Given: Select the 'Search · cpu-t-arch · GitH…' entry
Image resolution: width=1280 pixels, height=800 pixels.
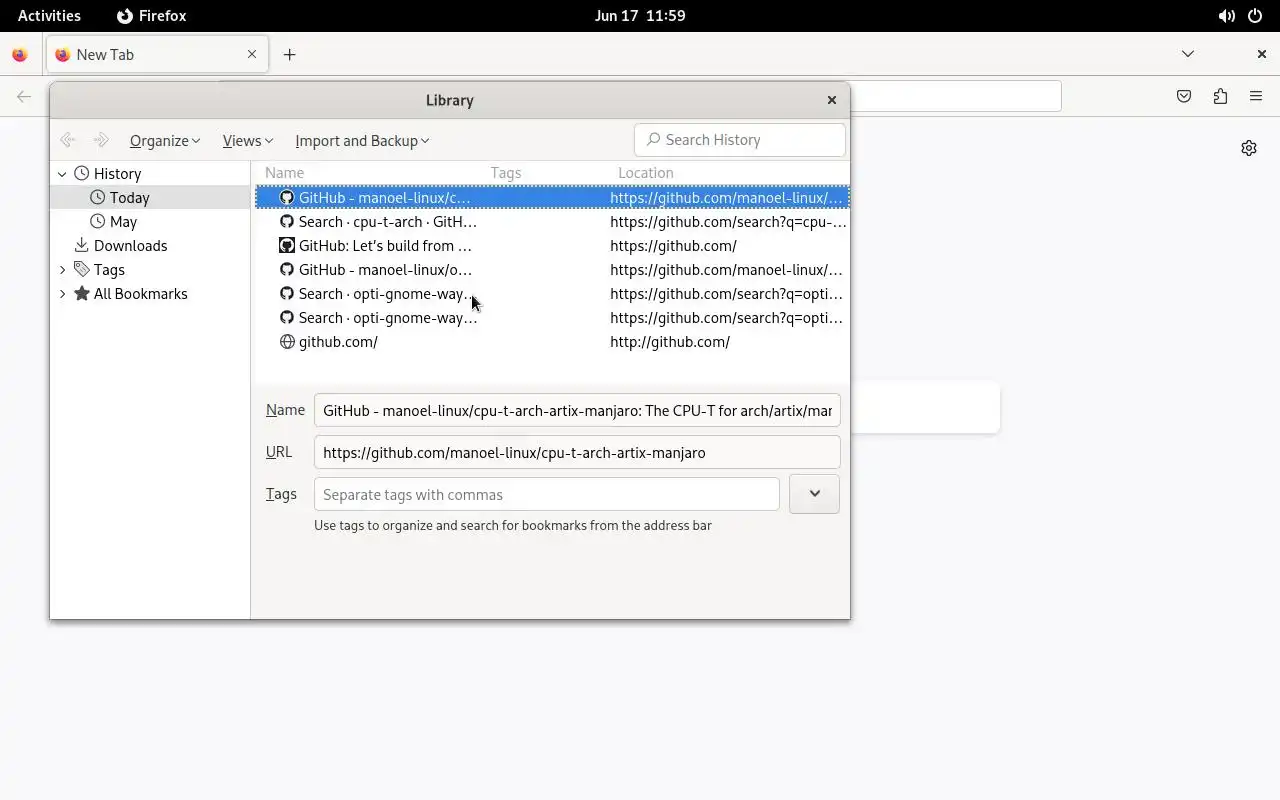Looking at the screenshot, I should coord(552,222).
